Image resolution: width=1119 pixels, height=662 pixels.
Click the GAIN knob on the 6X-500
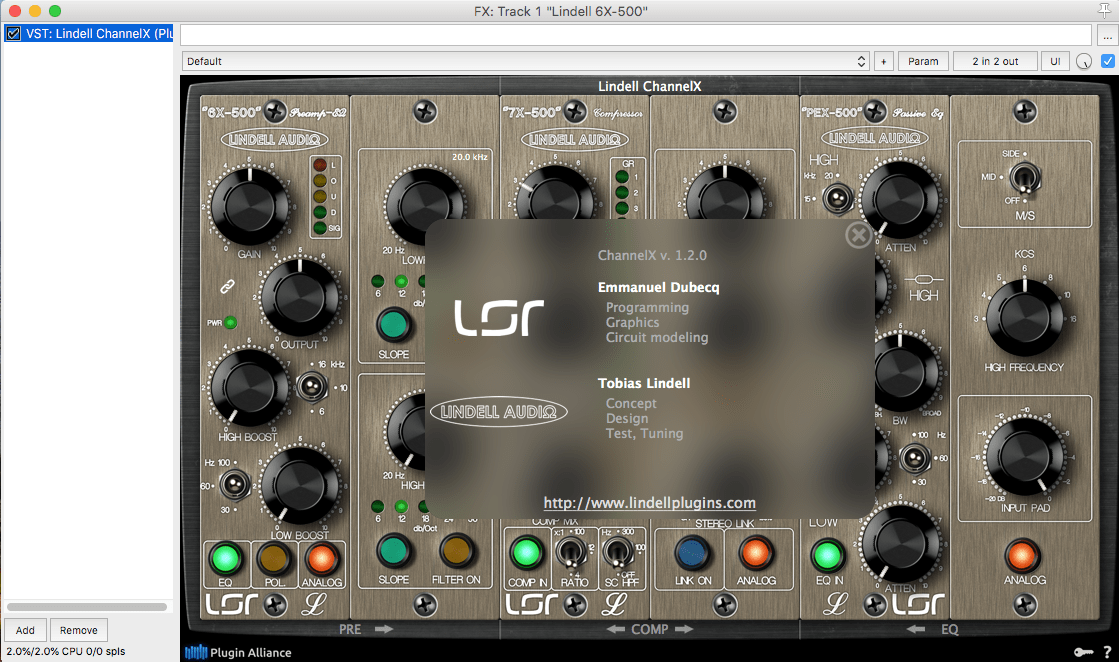(x=249, y=206)
